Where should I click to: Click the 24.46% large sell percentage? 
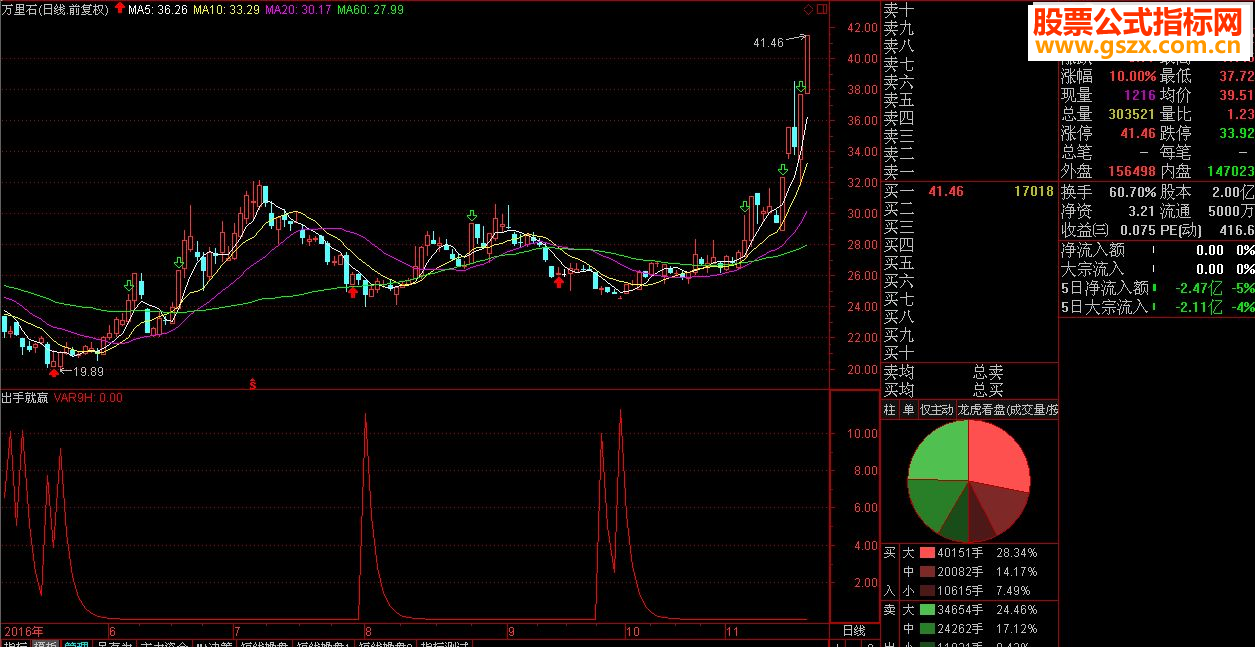[1016, 609]
